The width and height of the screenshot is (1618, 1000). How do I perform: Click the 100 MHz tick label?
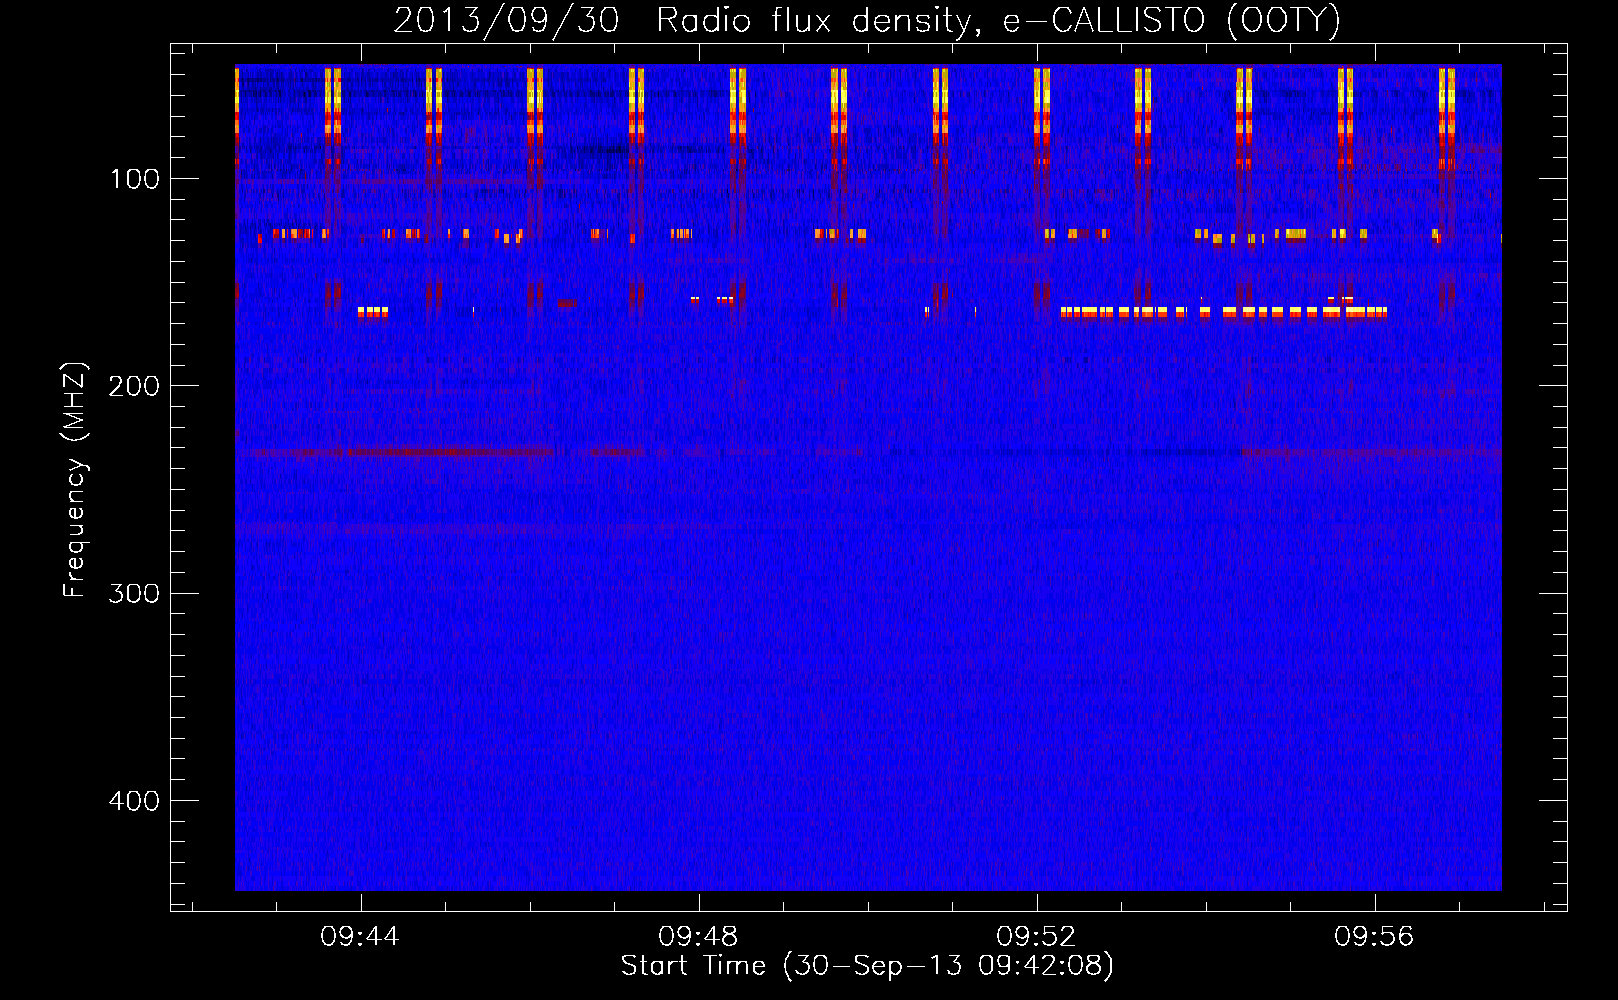pyautogui.click(x=135, y=179)
